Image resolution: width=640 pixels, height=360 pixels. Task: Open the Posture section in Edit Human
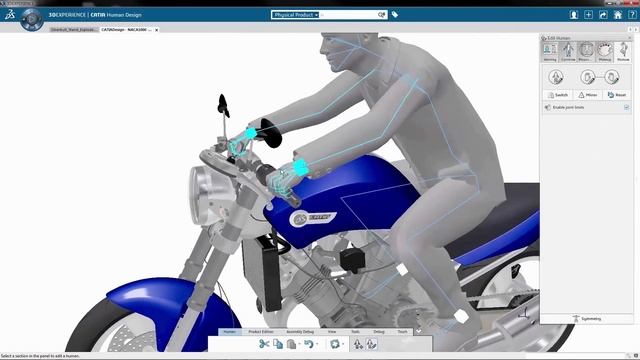pos(623,51)
